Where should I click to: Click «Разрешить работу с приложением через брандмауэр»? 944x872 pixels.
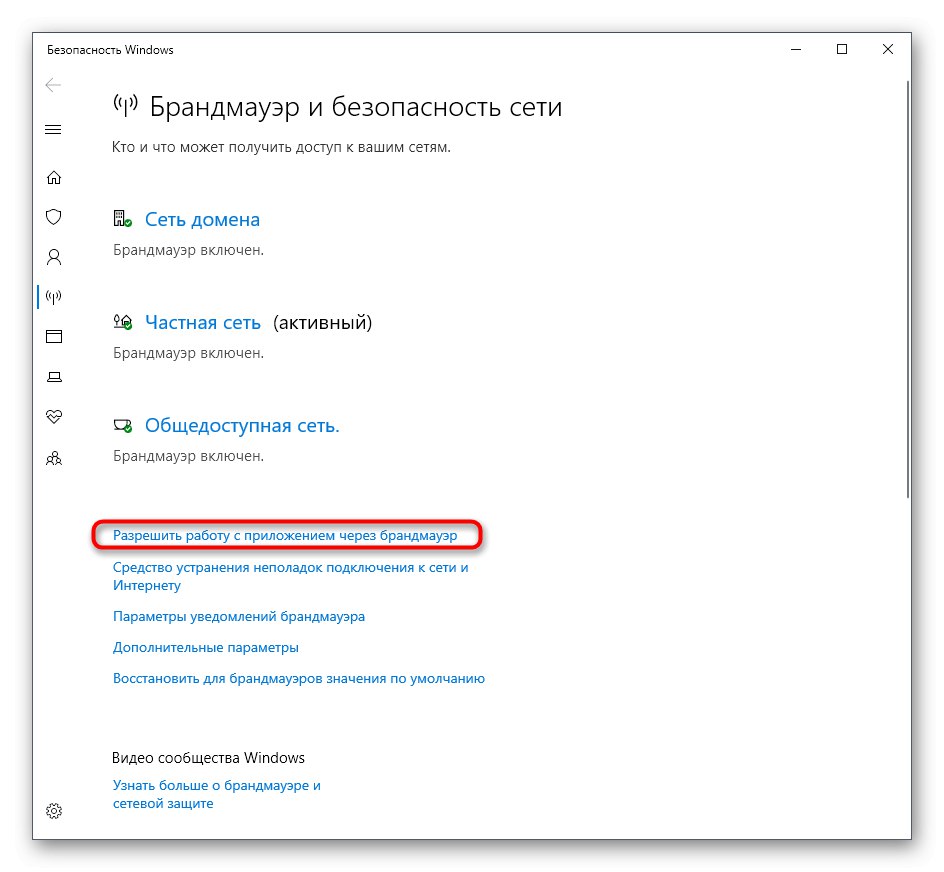pos(286,535)
